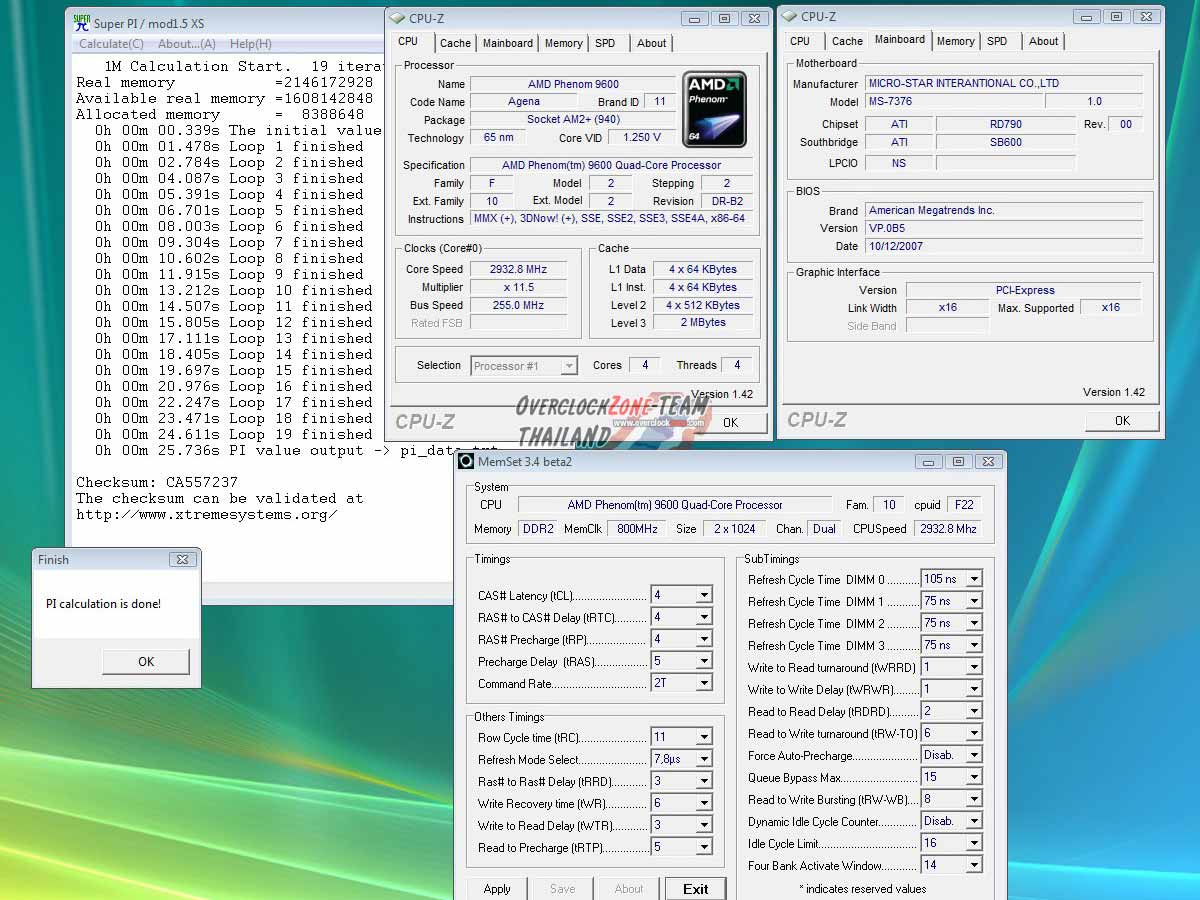Open About...(A) menu in Super PI
1200x900 pixels.
coord(187,44)
